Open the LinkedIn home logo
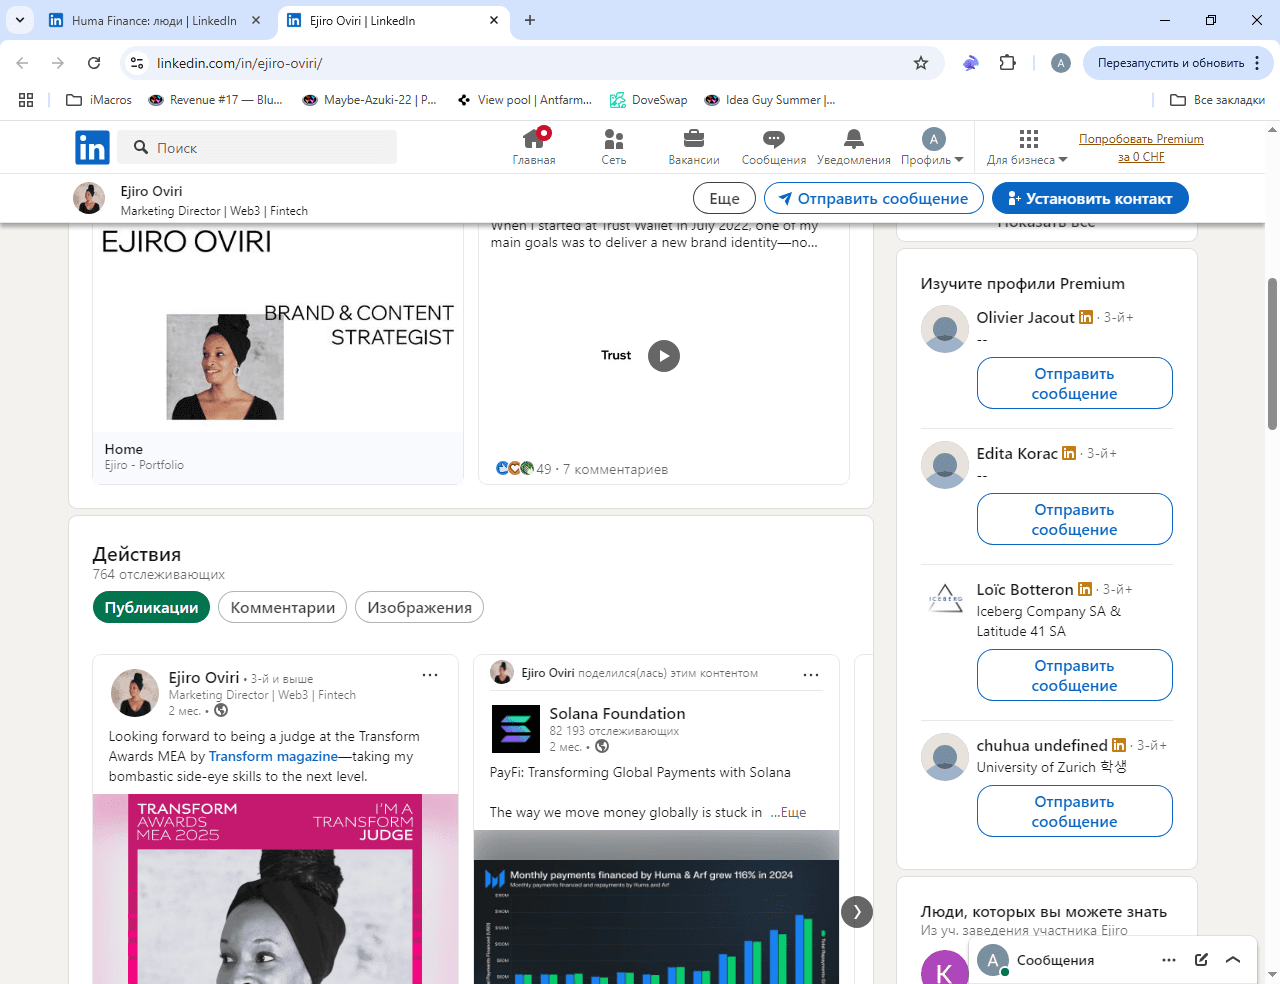 [92, 148]
